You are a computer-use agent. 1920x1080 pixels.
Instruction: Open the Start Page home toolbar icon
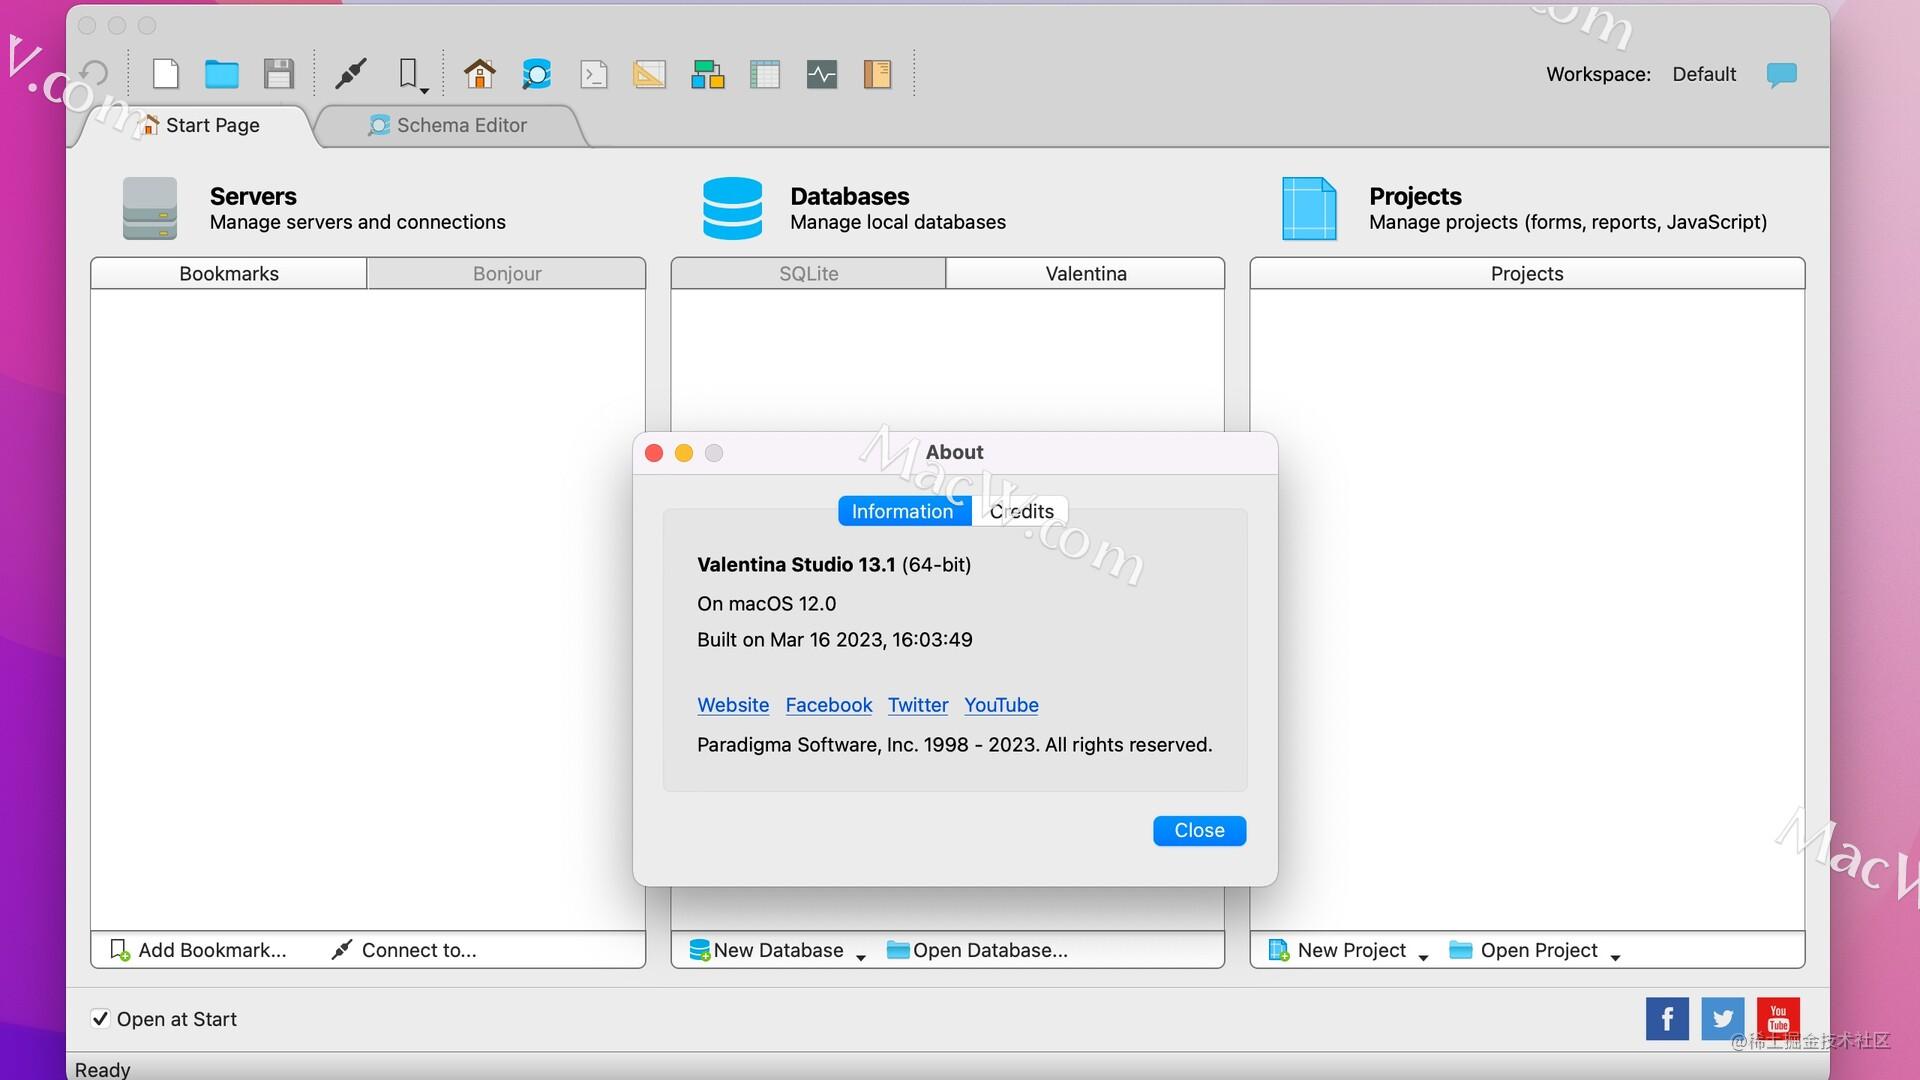(x=480, y=74)
